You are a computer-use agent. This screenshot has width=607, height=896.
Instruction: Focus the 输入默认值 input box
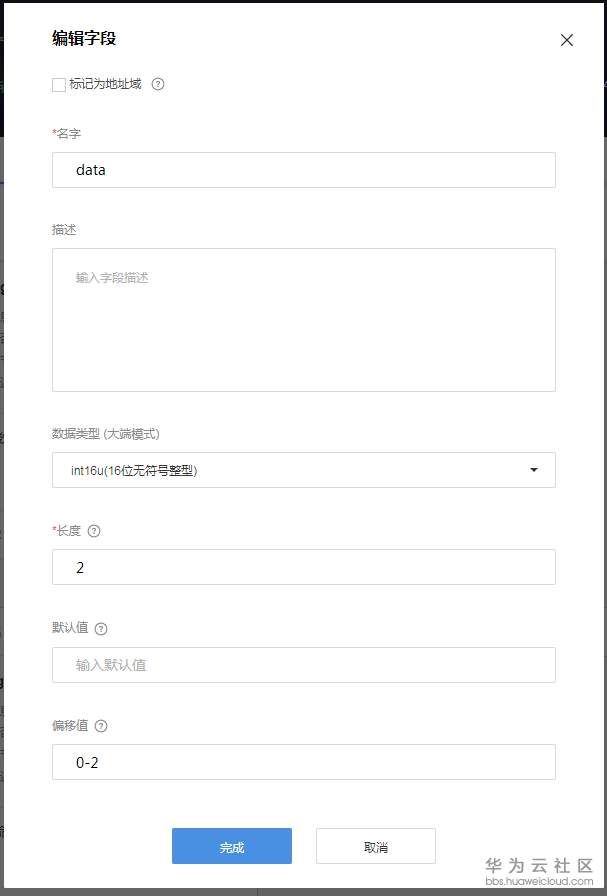tap(303, 665)
